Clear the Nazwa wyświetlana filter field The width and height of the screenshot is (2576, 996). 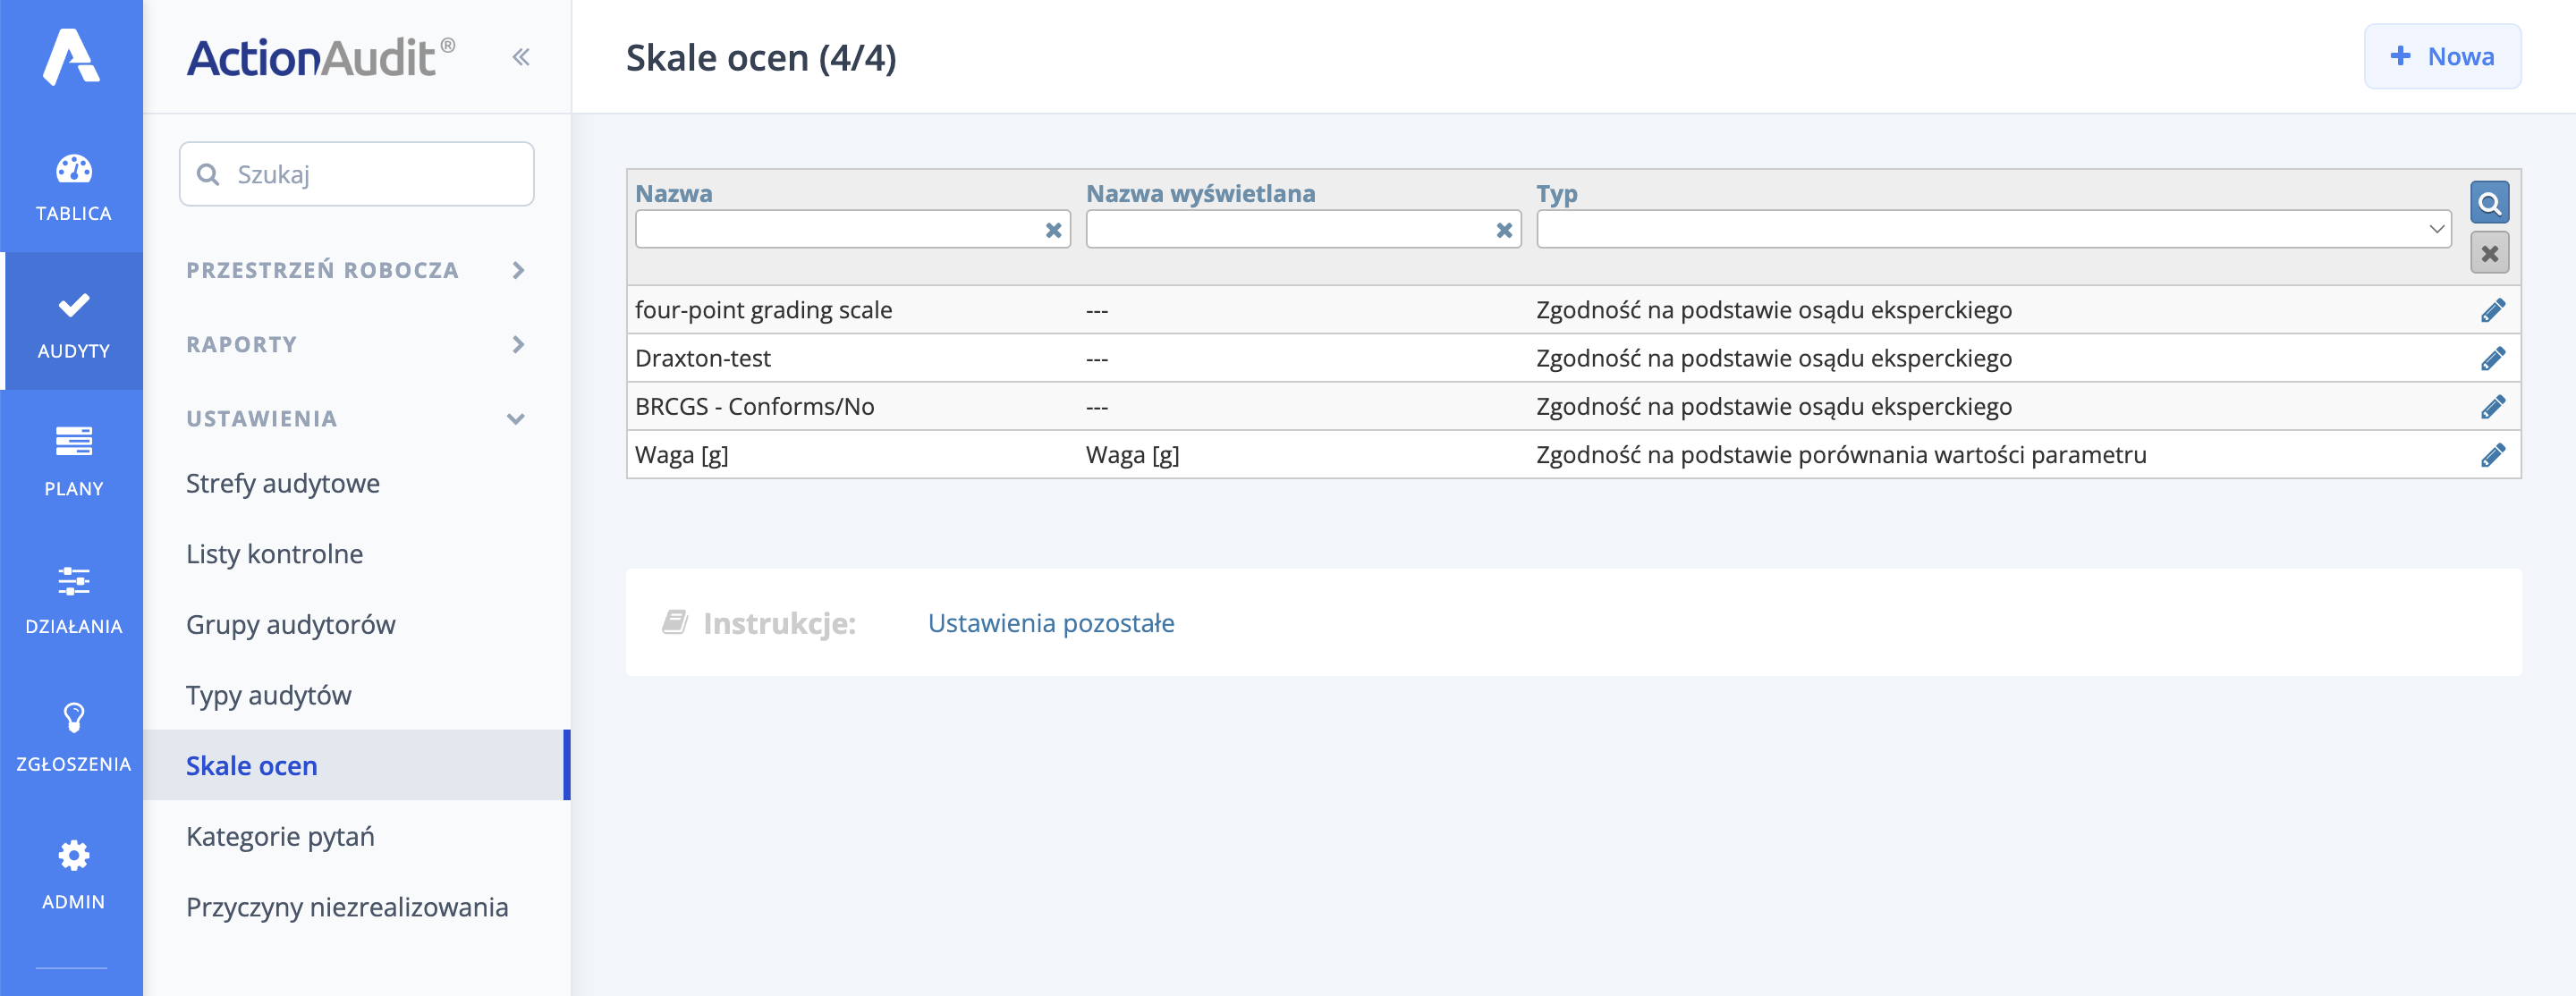(1503, 230)
